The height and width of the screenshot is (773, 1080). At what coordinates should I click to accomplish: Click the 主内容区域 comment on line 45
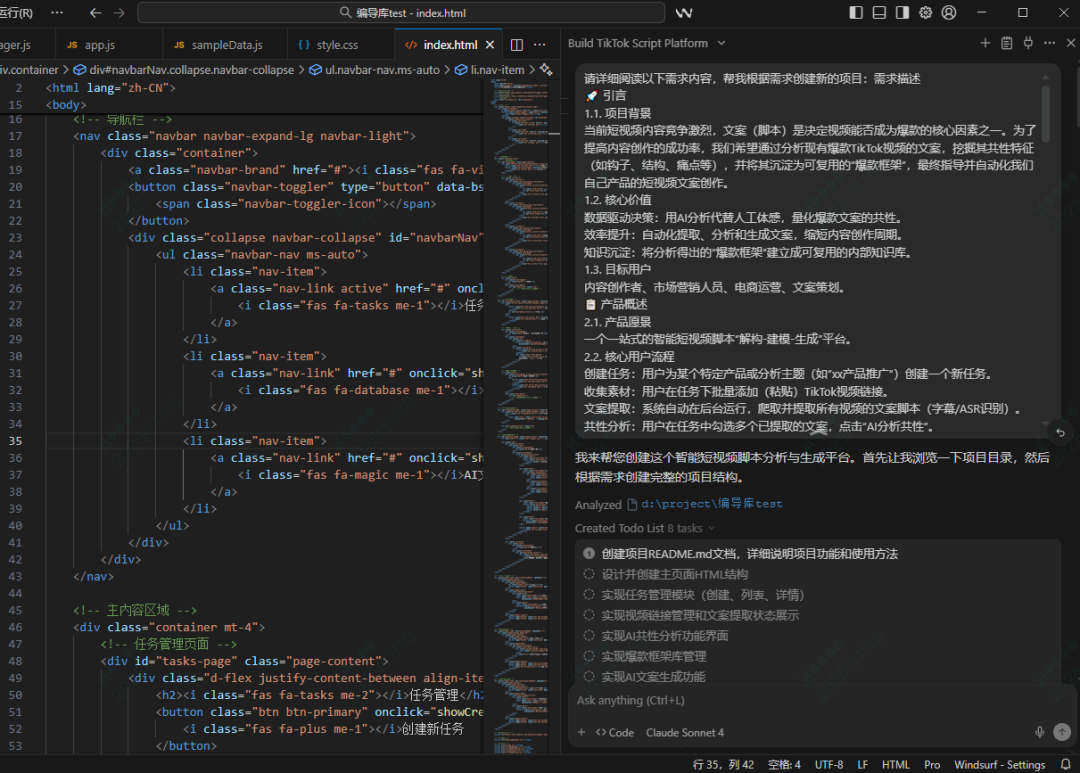(135, 610)
